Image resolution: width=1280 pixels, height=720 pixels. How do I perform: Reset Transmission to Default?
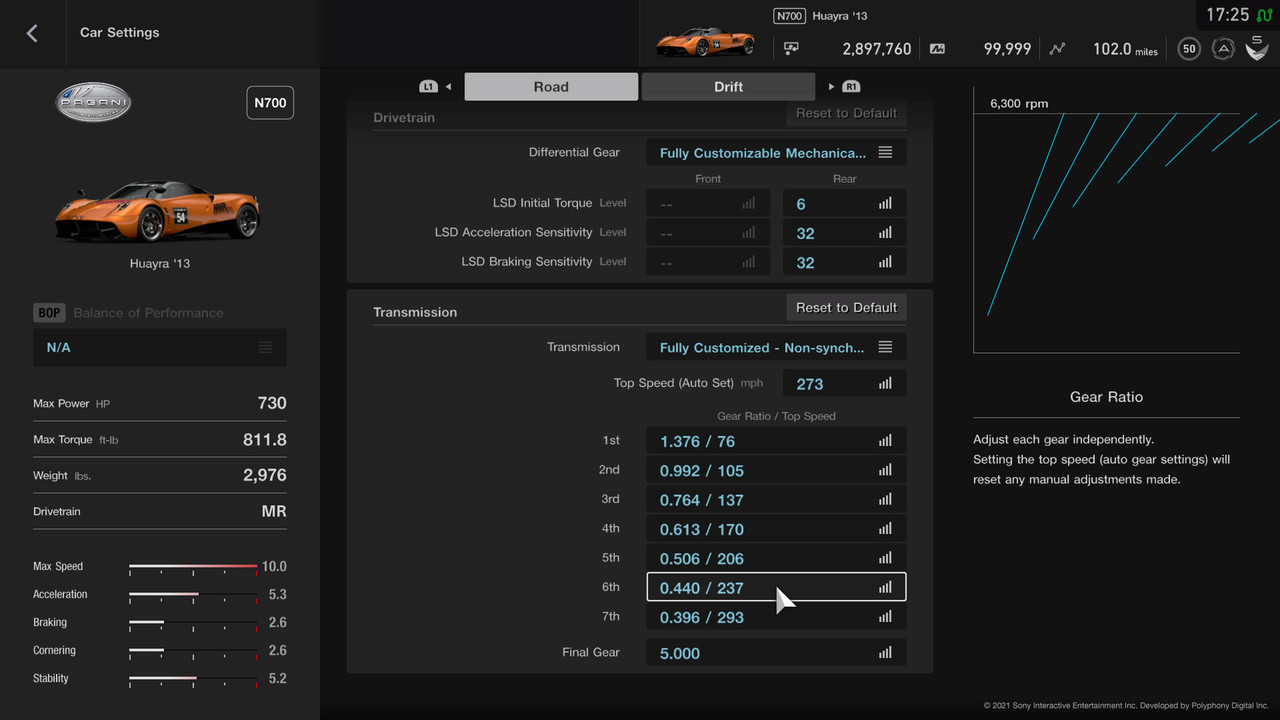point(846,308)
